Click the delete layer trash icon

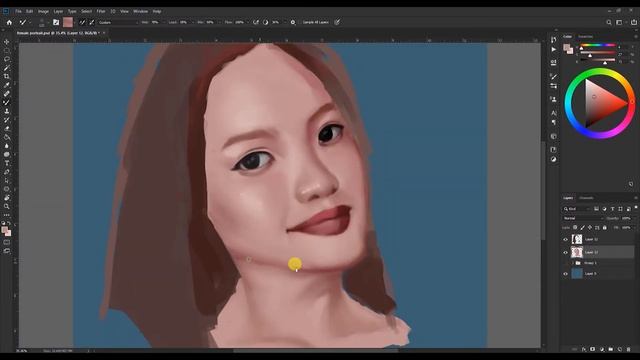click(x=629, y=349)
